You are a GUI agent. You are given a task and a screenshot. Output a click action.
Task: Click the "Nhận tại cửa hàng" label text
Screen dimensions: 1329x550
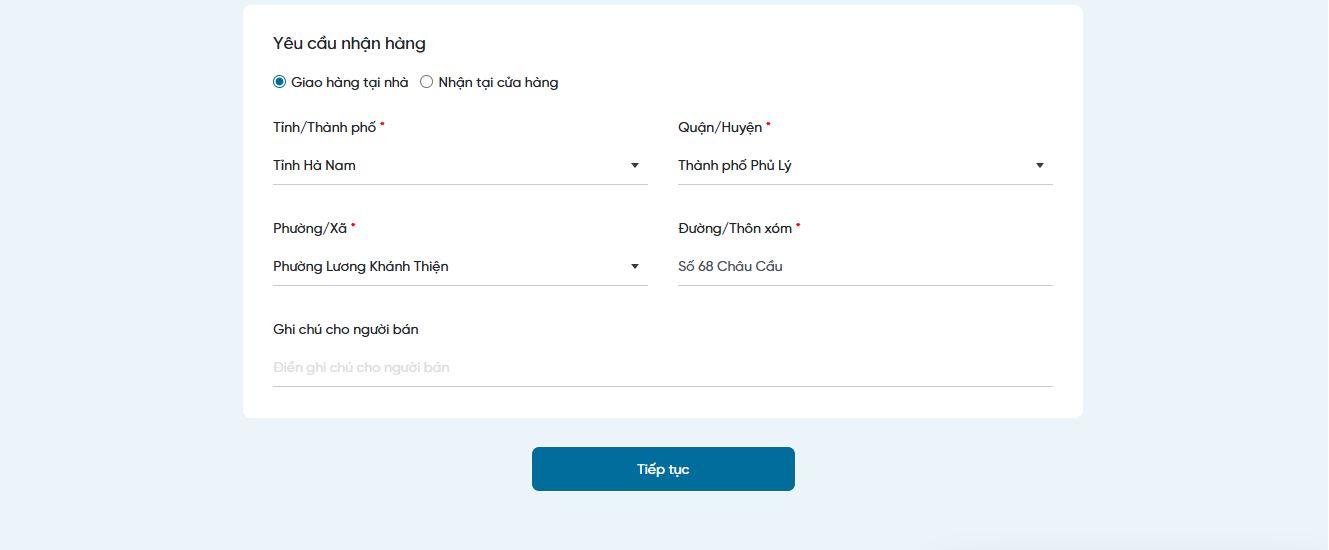(498, 82)
